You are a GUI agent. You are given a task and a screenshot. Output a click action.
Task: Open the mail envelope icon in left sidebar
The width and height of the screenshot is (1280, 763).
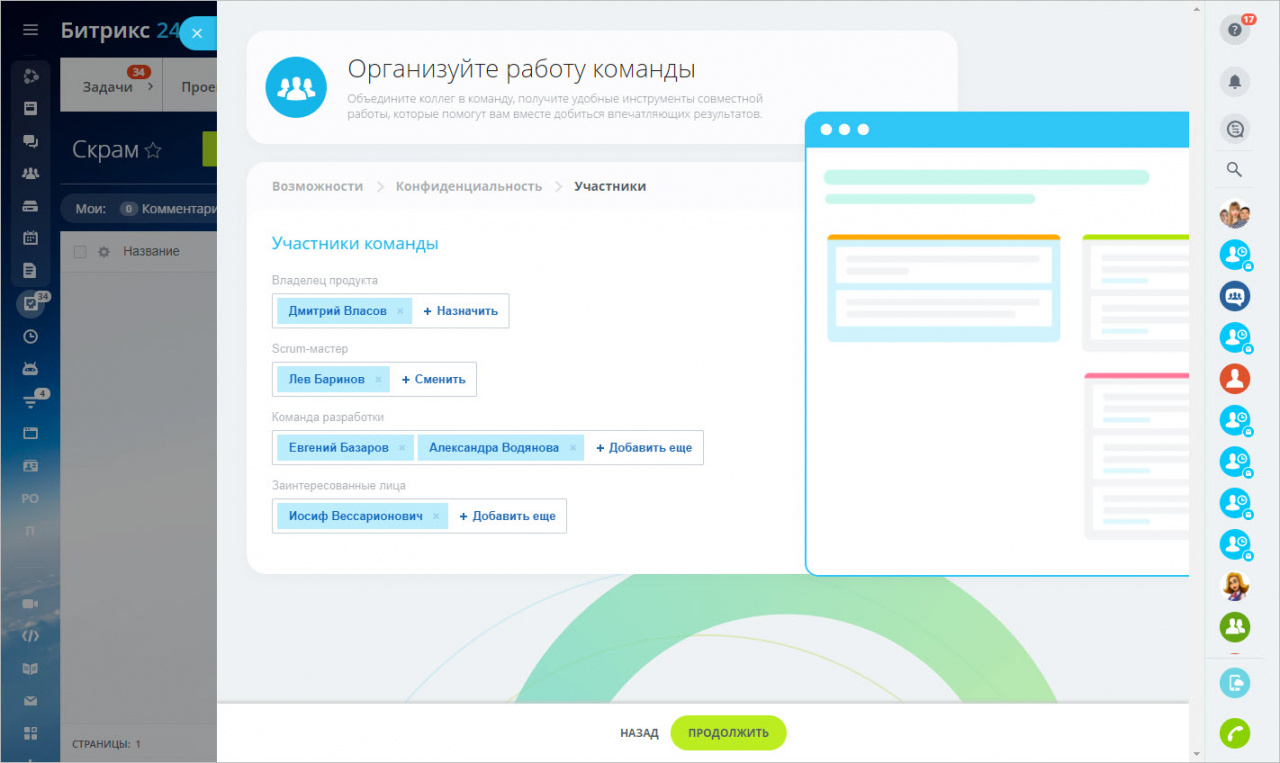point(31,701)
